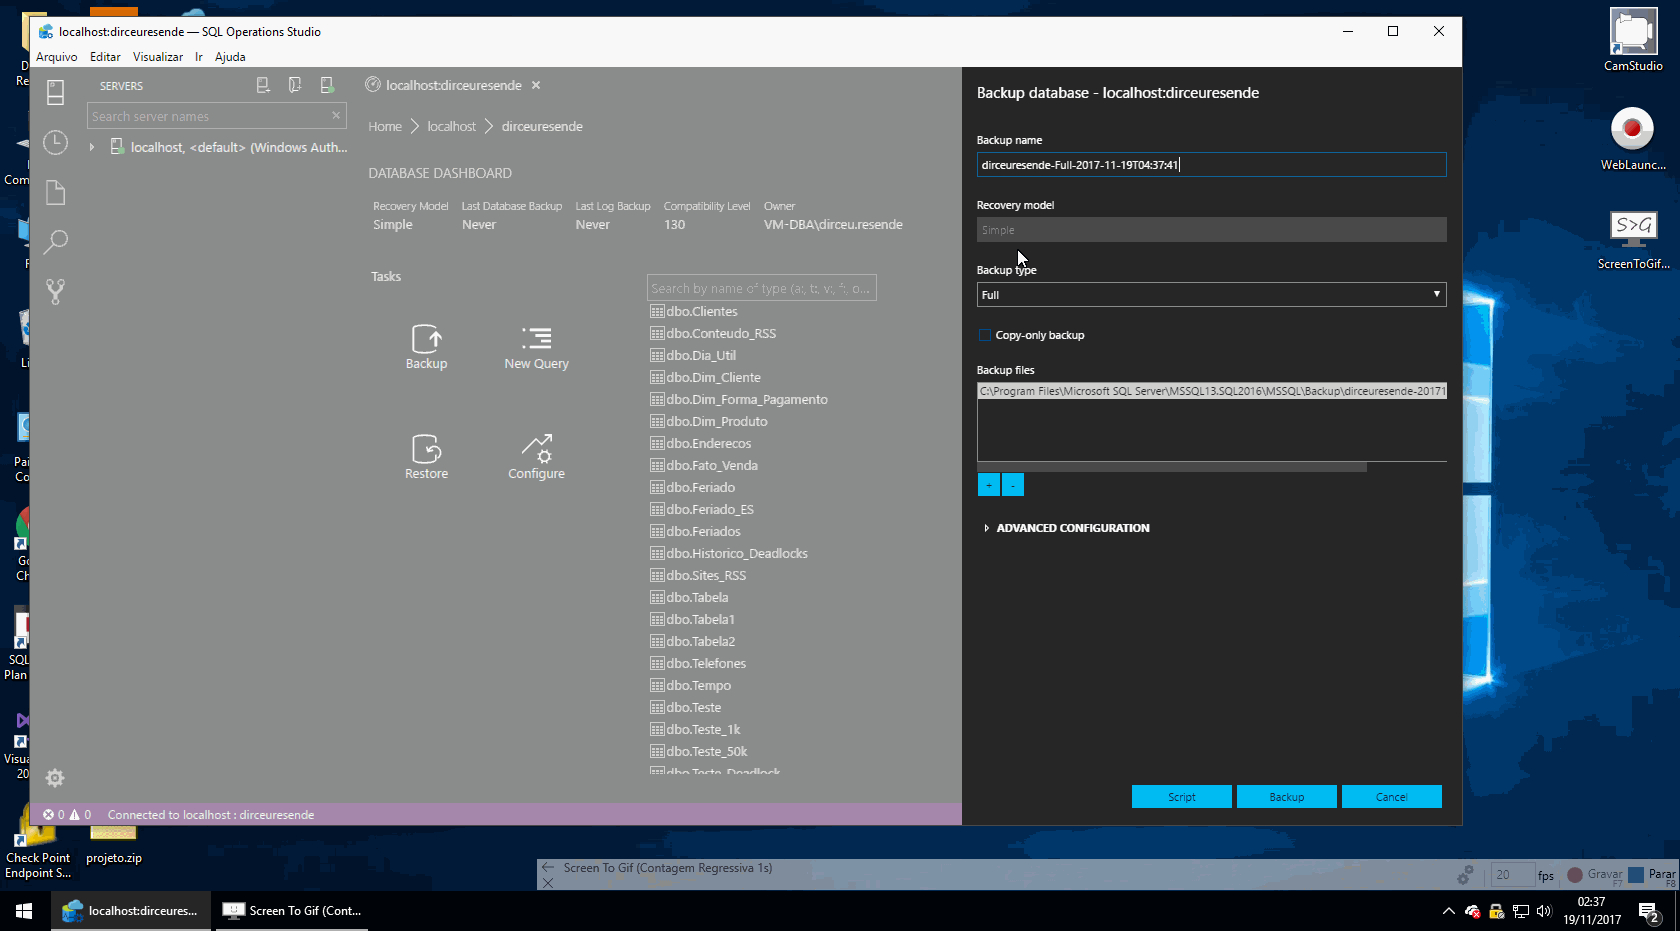Open Source Control branch icon
Screen dimensions: 1680x931
pos(55,291)
